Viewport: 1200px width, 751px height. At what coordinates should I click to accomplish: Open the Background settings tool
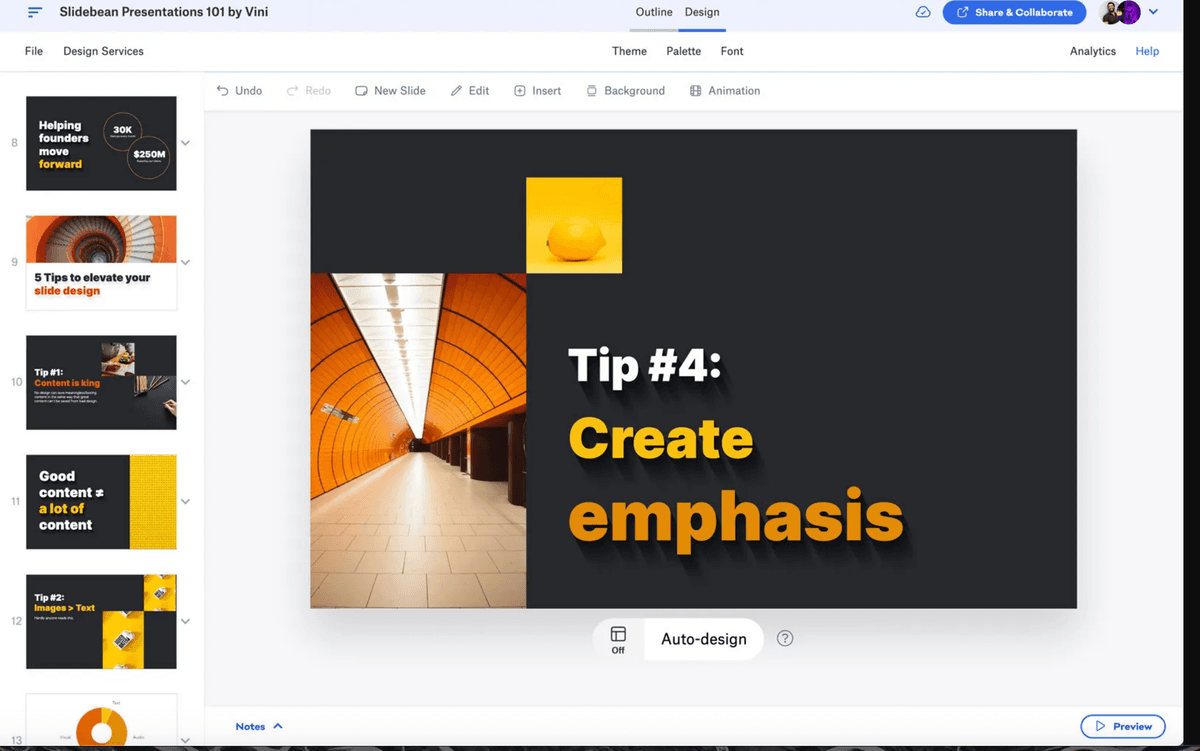pyautogui.click(x=625, y=91)
